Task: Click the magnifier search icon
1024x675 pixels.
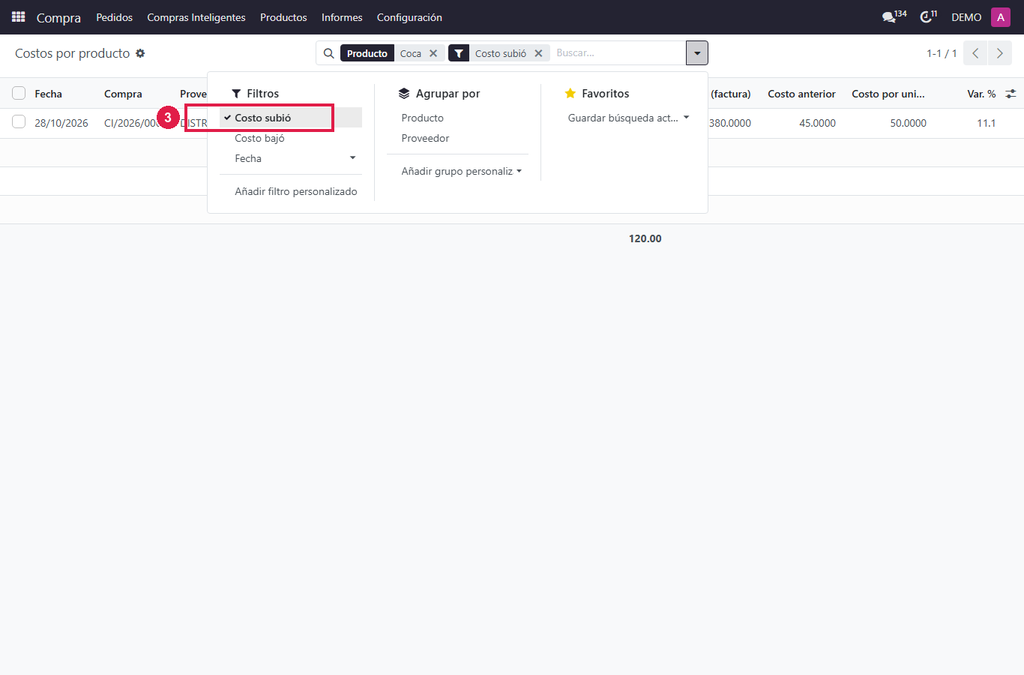Action: pyautogui.click(x=328, y=54)
